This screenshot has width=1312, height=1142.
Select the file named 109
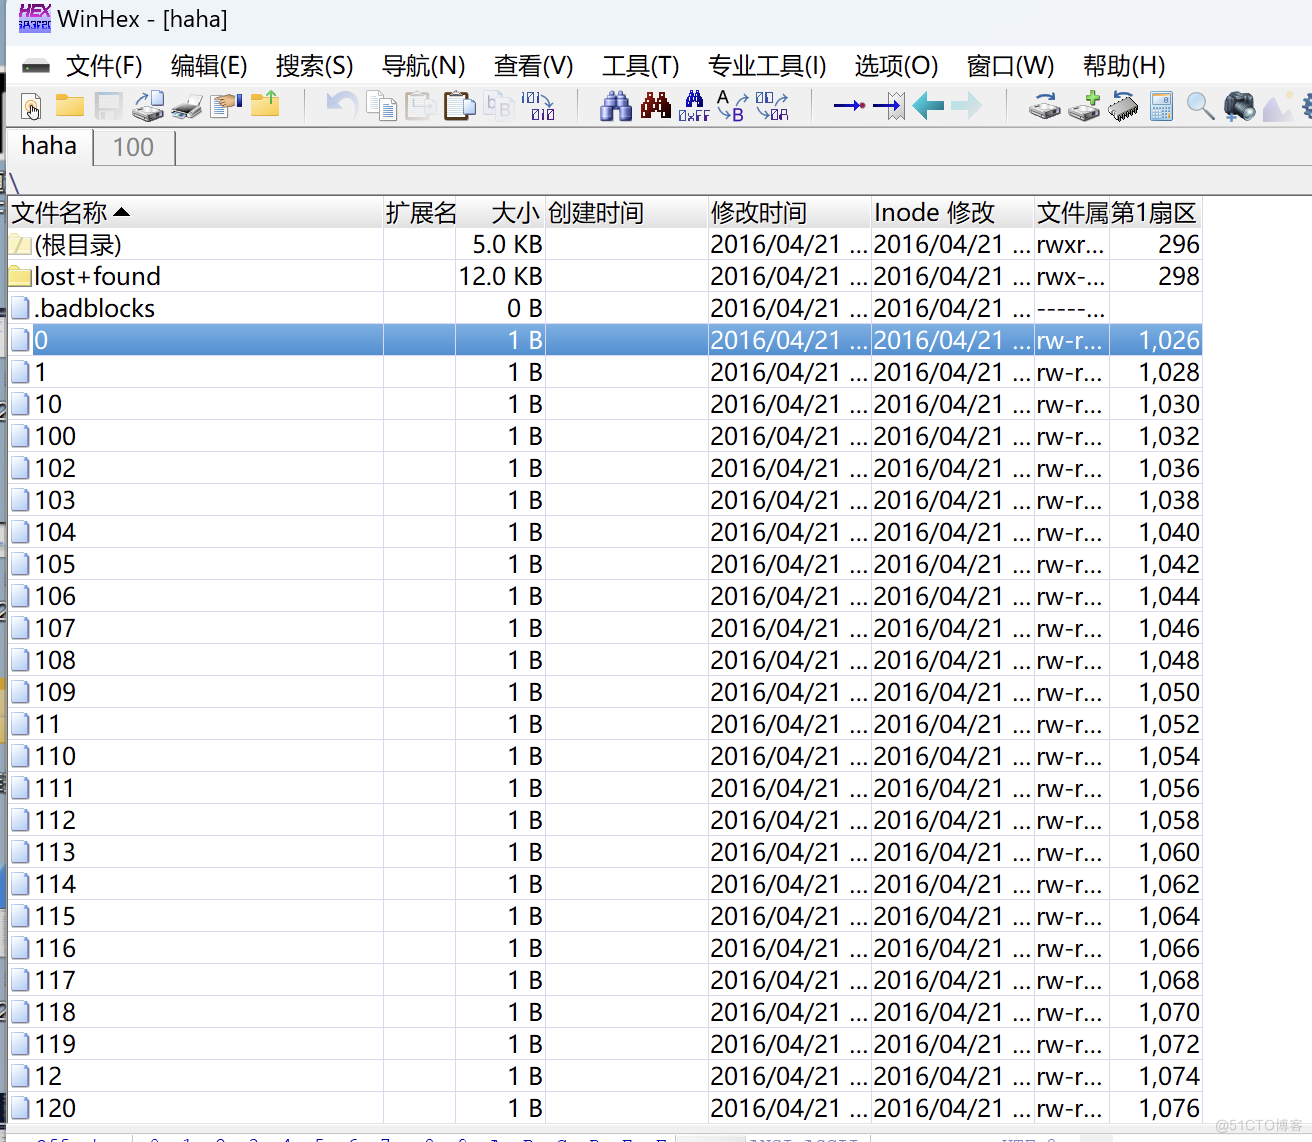[x=605, y=692]
